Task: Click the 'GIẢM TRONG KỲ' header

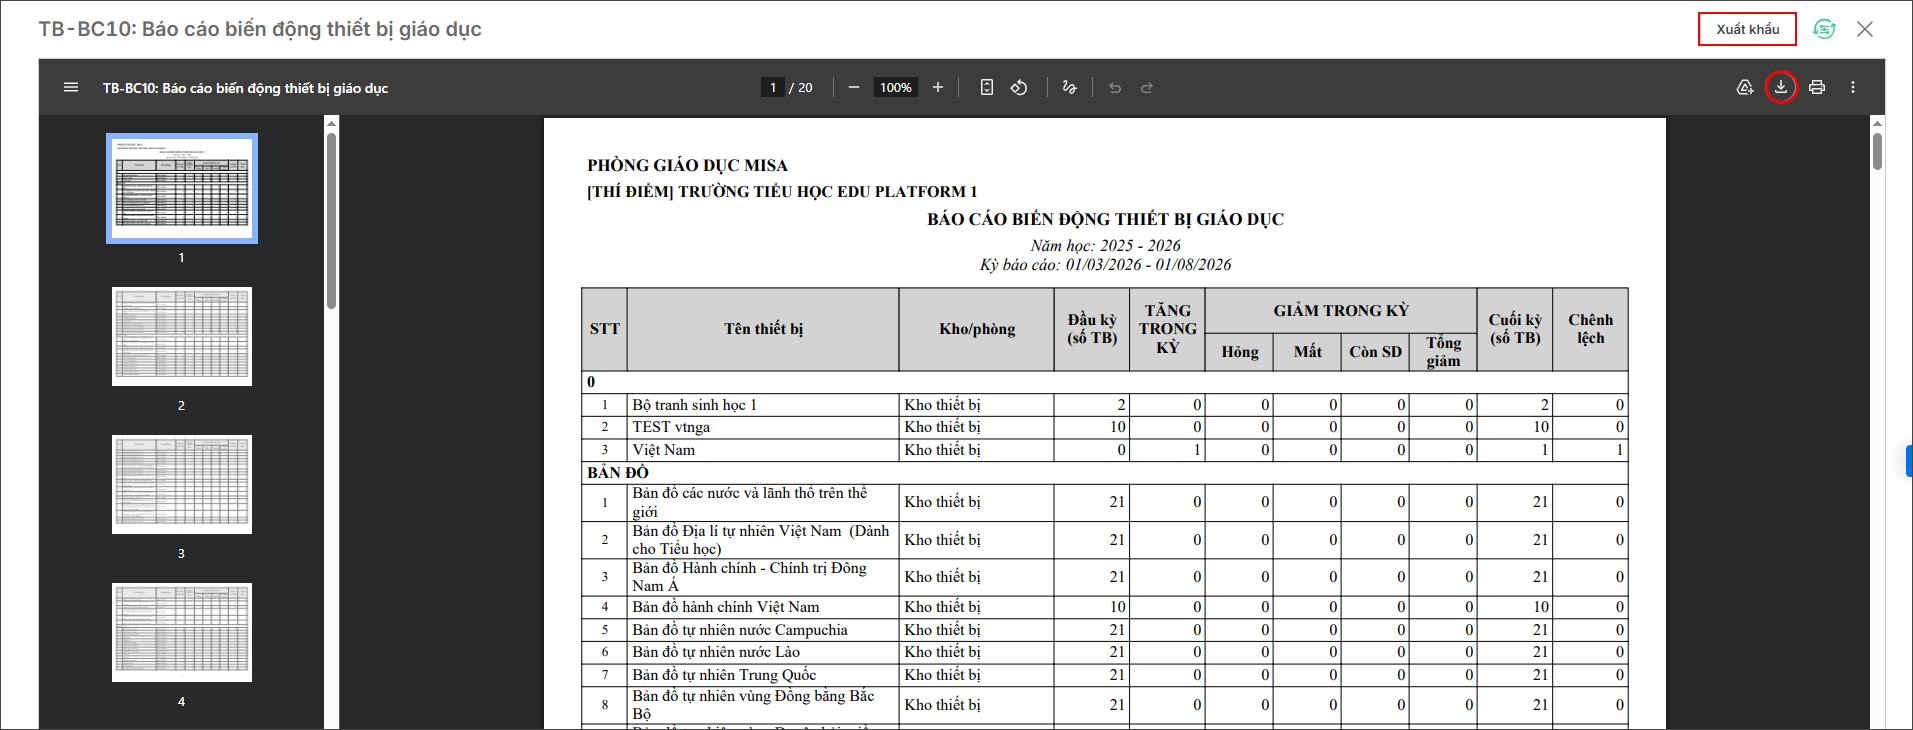Action: [1341, 311]
